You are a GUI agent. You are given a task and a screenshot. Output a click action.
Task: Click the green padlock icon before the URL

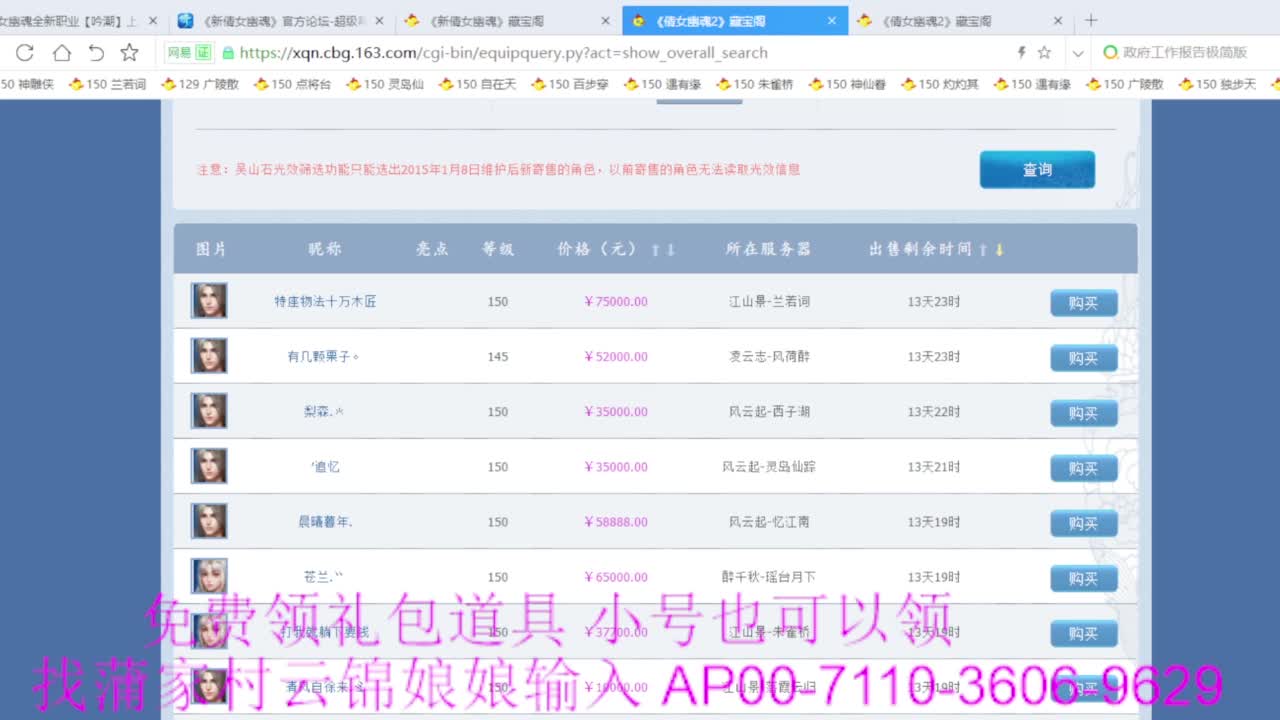(228, 53)
